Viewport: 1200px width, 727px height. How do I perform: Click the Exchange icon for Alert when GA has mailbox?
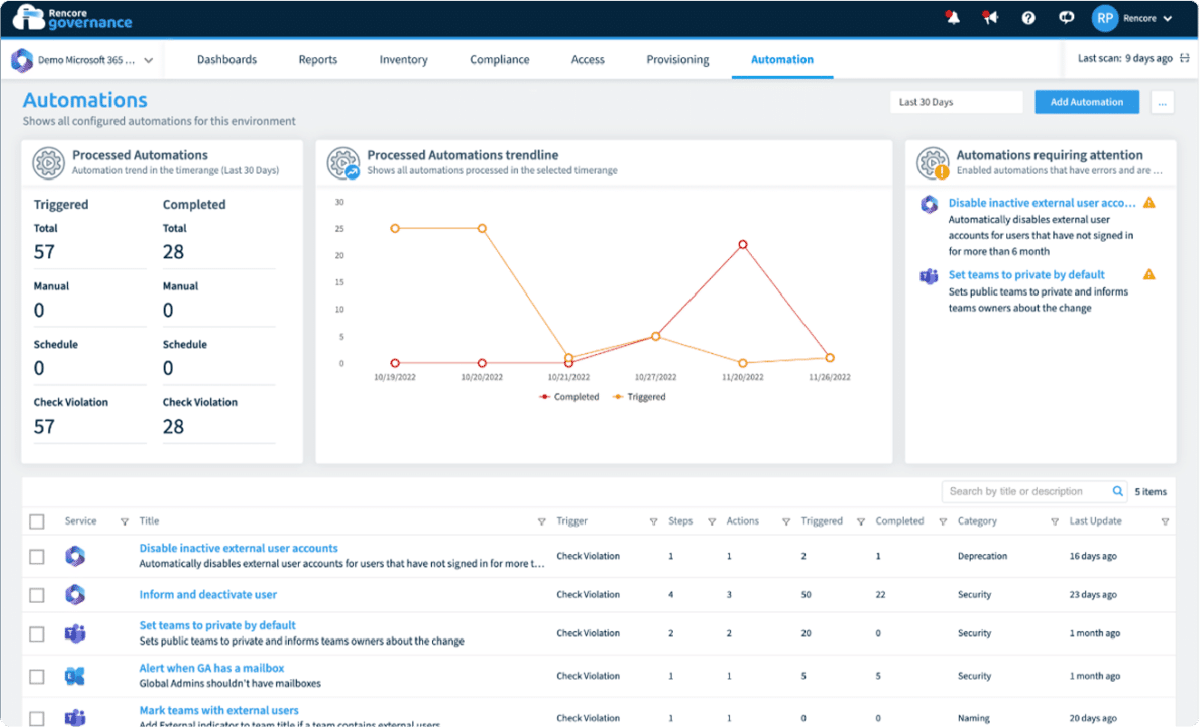tap(75, 675)
